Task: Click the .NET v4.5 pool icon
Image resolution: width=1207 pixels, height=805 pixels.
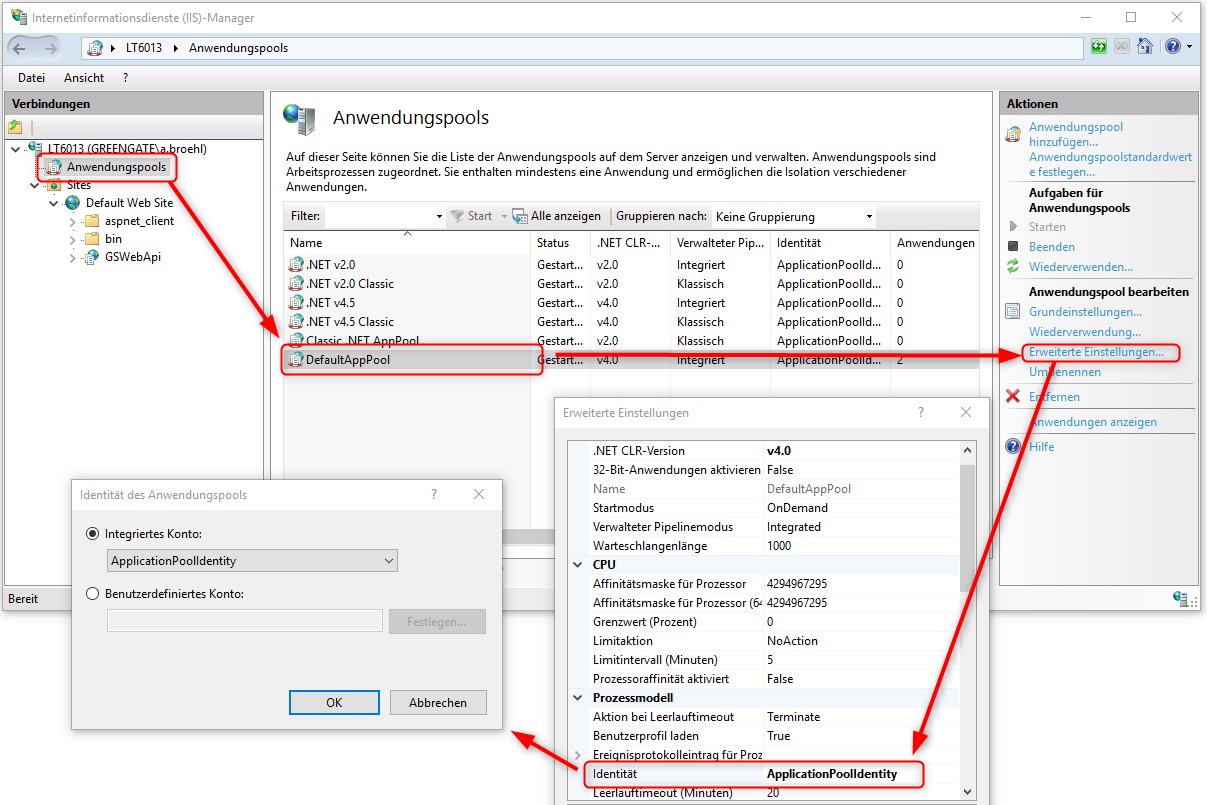Action: (296, 303)
